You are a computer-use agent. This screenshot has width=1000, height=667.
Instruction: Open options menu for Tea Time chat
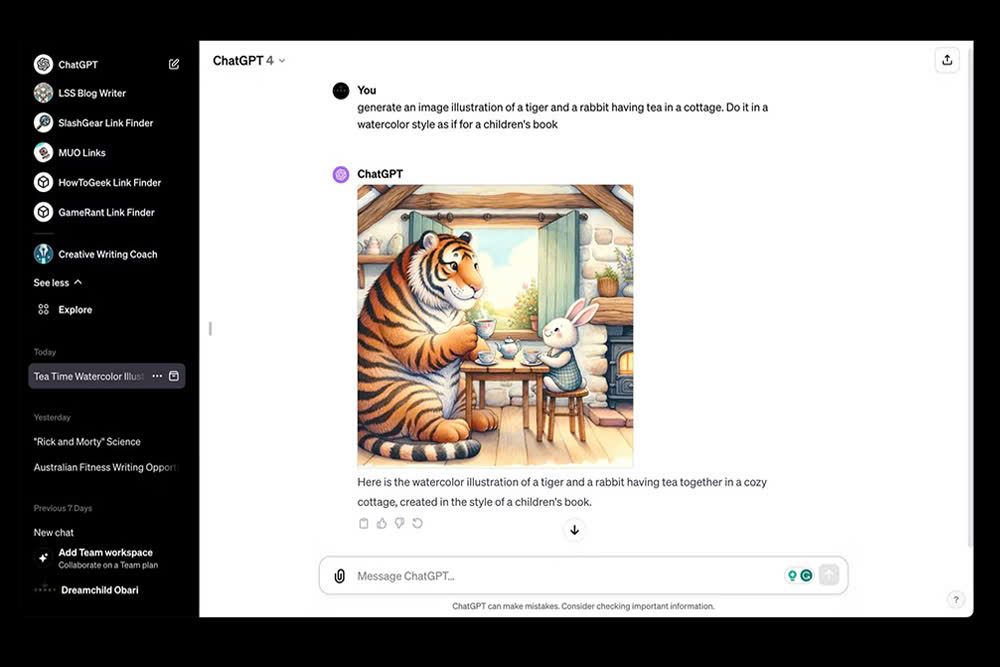coord(157,376)
